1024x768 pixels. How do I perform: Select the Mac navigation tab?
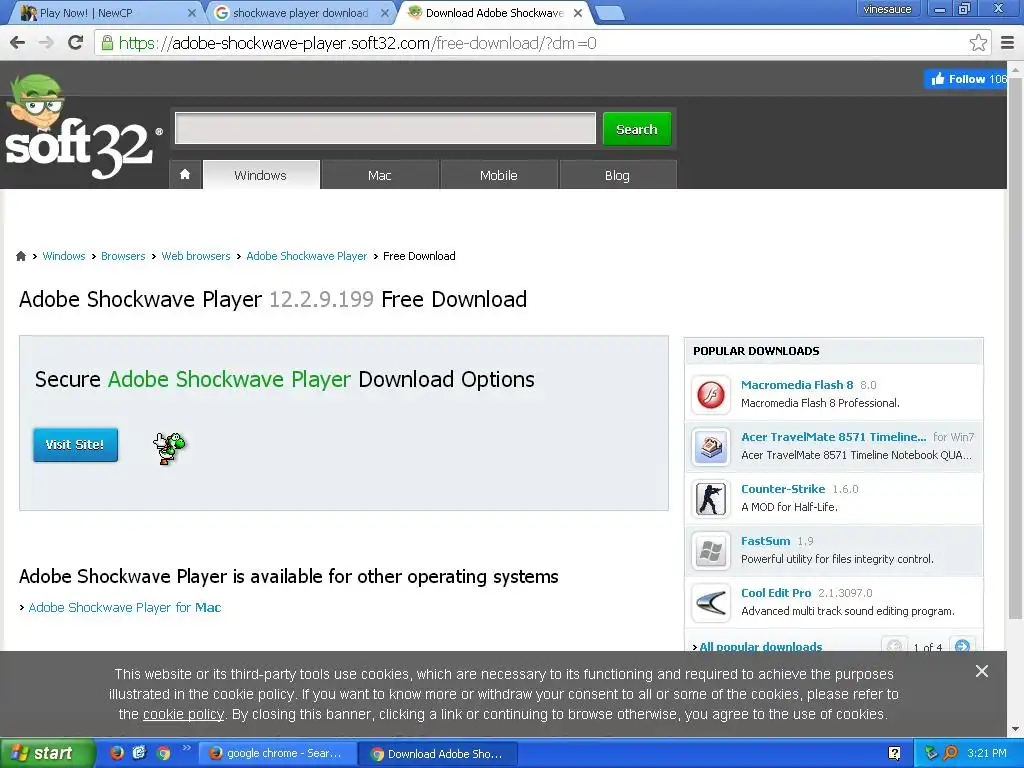pos(379,175)
